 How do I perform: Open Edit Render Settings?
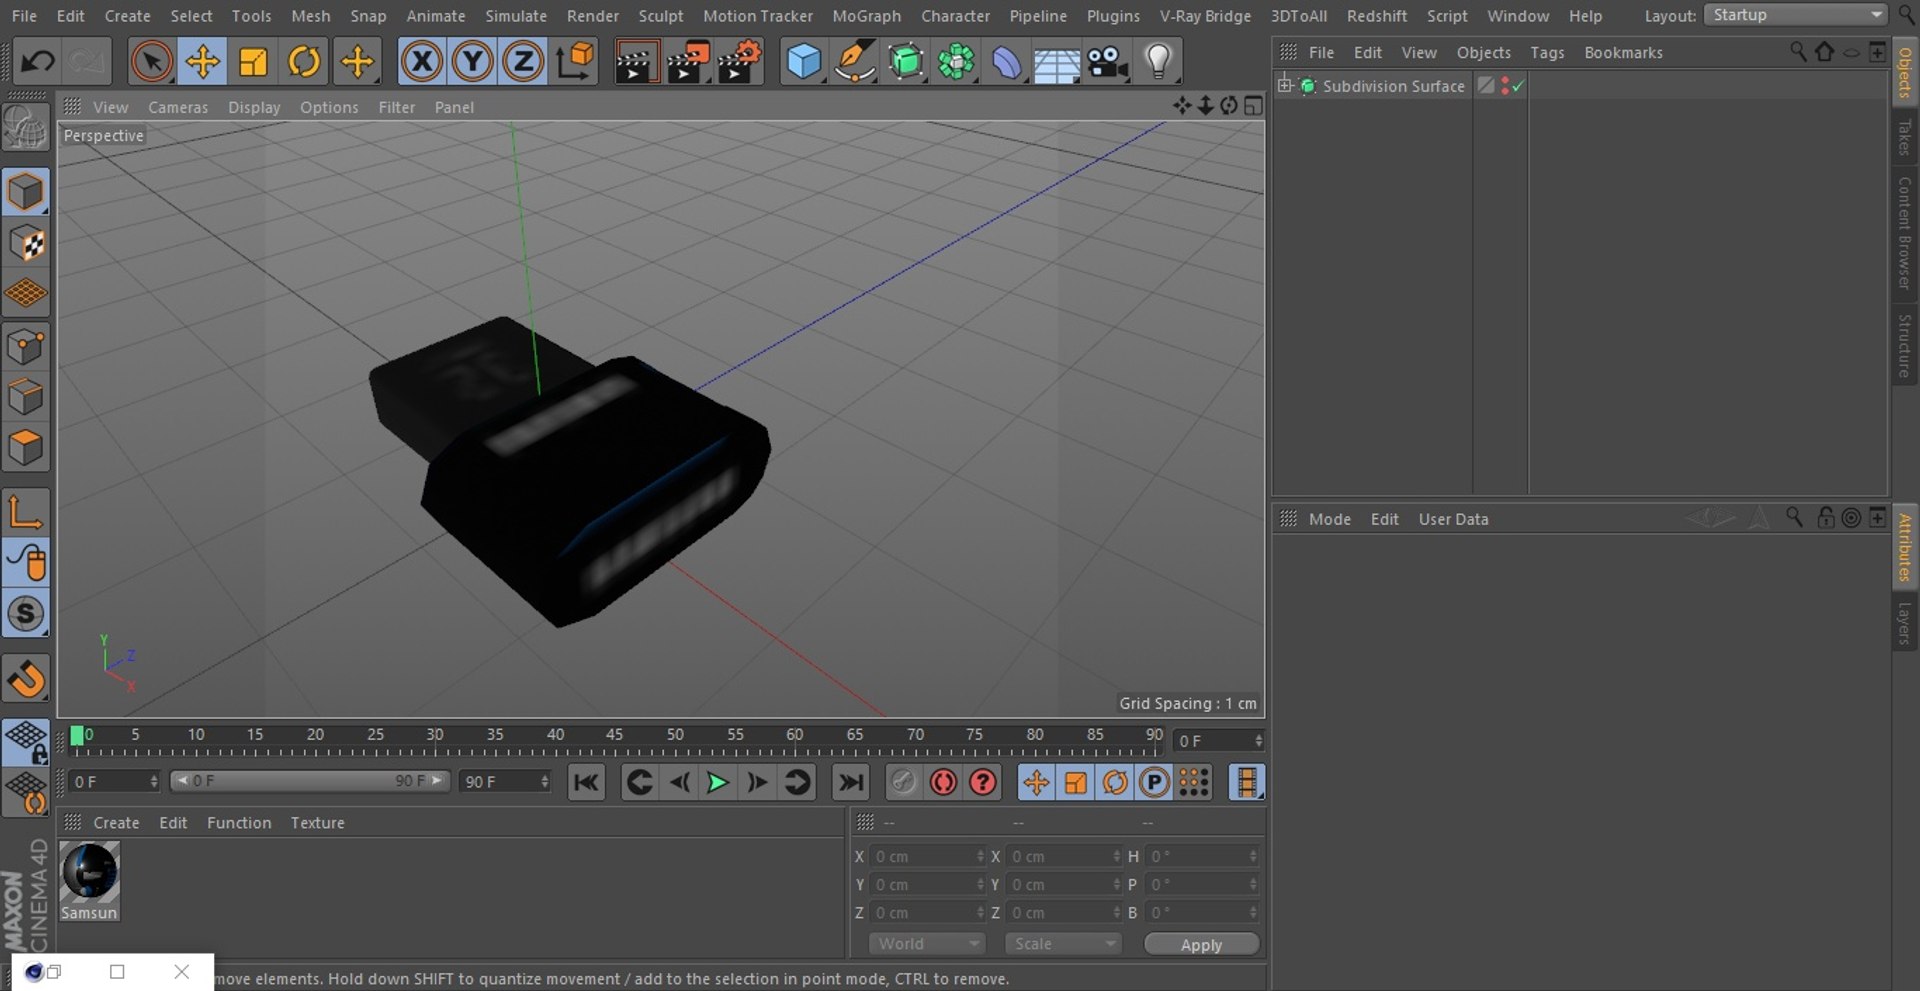739,62
